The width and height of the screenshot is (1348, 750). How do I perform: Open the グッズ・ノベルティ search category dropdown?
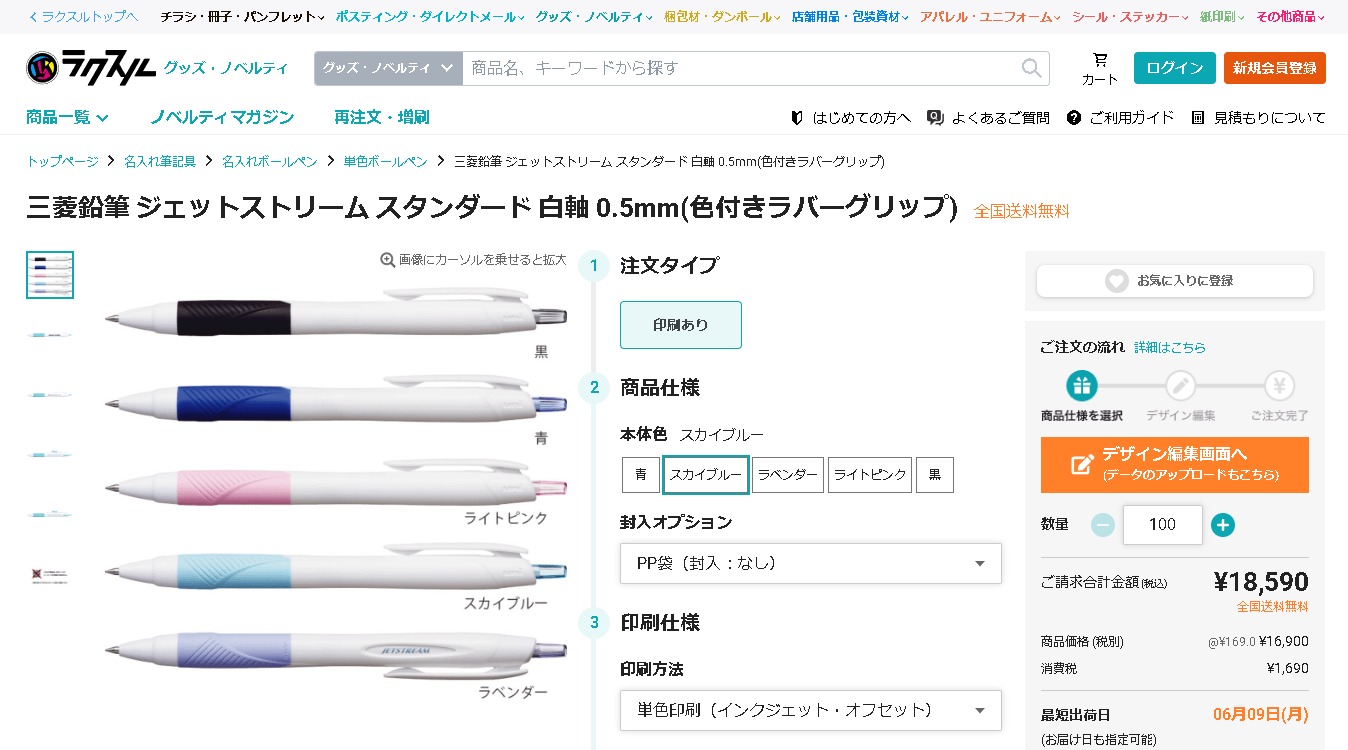(x=388, y=68)
